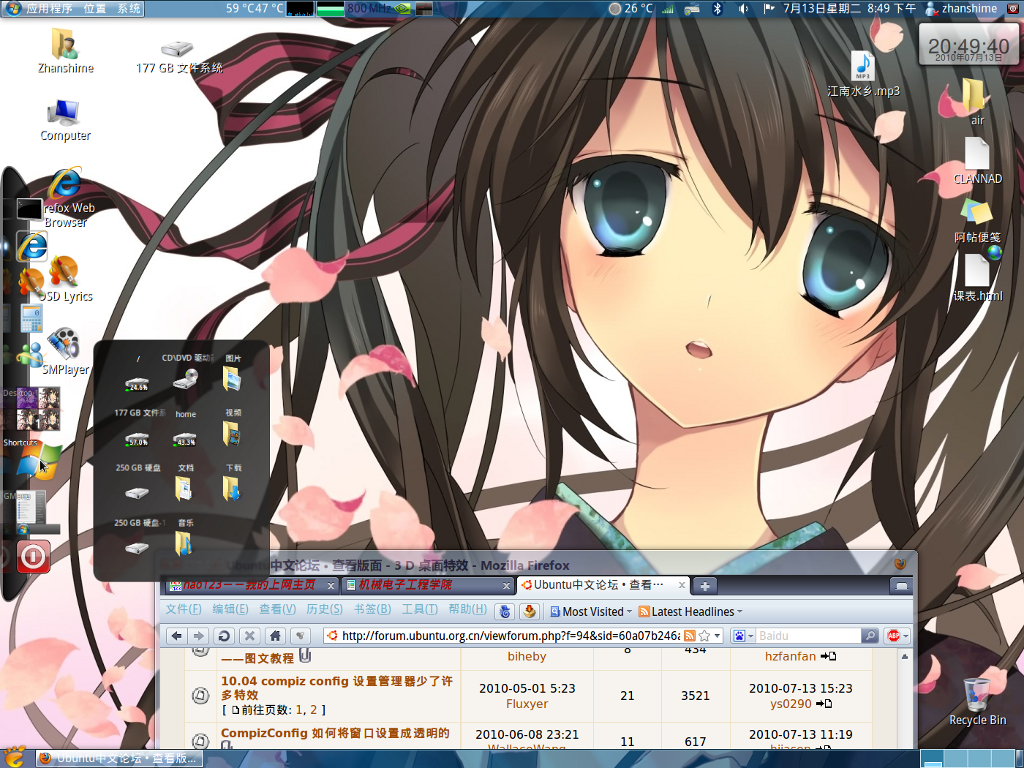Switch to 机械电子工程学院 tab

tap(428, 585)
